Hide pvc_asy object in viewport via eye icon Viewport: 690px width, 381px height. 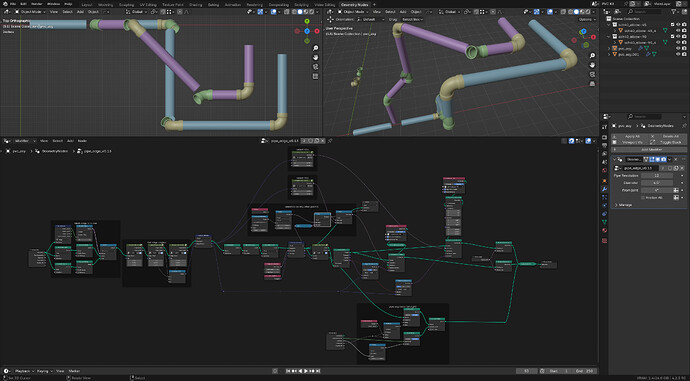[678, 48]
